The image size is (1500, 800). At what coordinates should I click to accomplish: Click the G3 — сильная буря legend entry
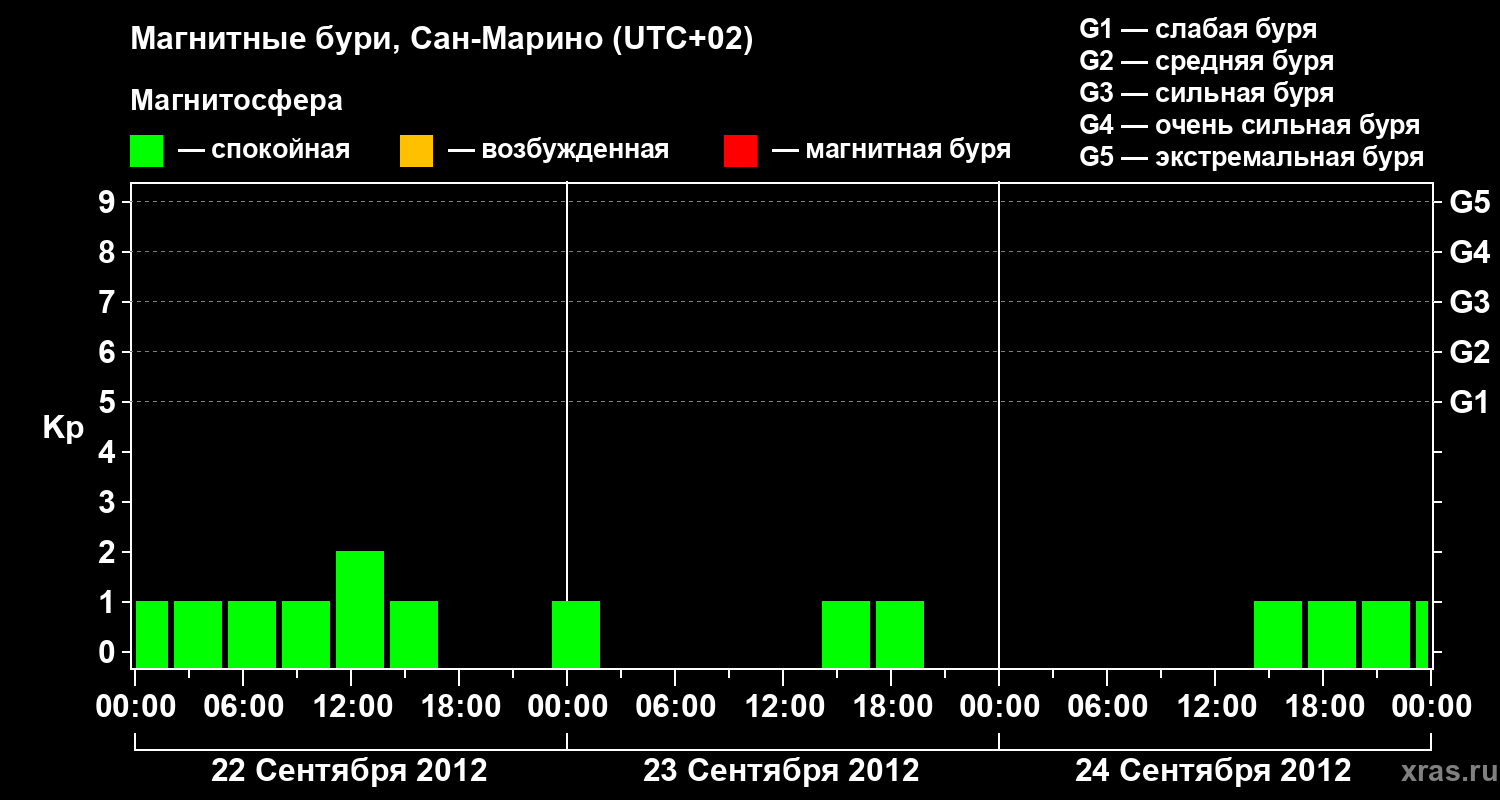pos(1207,93)
